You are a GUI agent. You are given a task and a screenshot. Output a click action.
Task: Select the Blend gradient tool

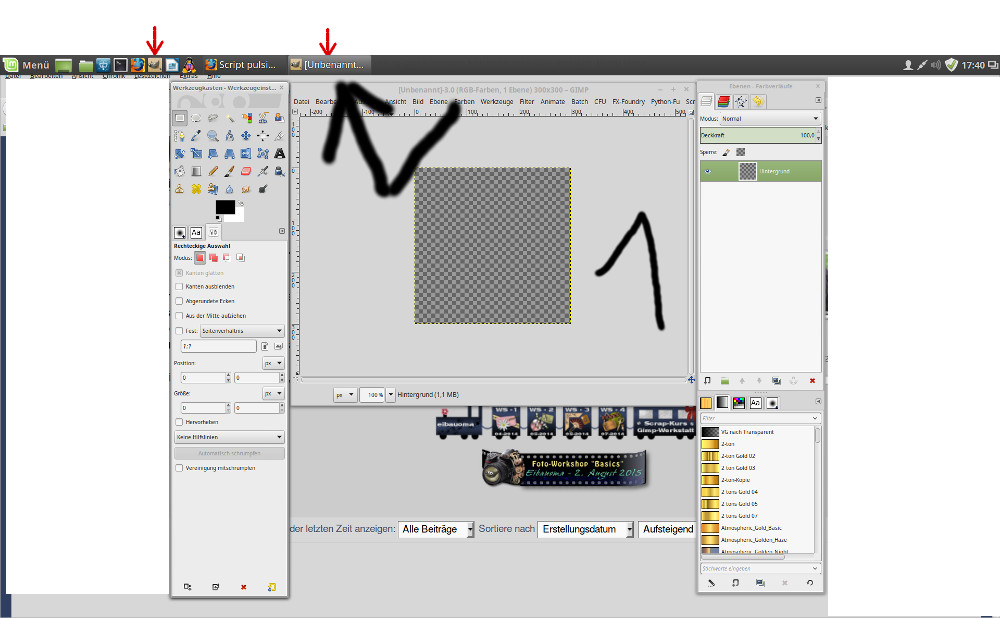tap(196, 171)
